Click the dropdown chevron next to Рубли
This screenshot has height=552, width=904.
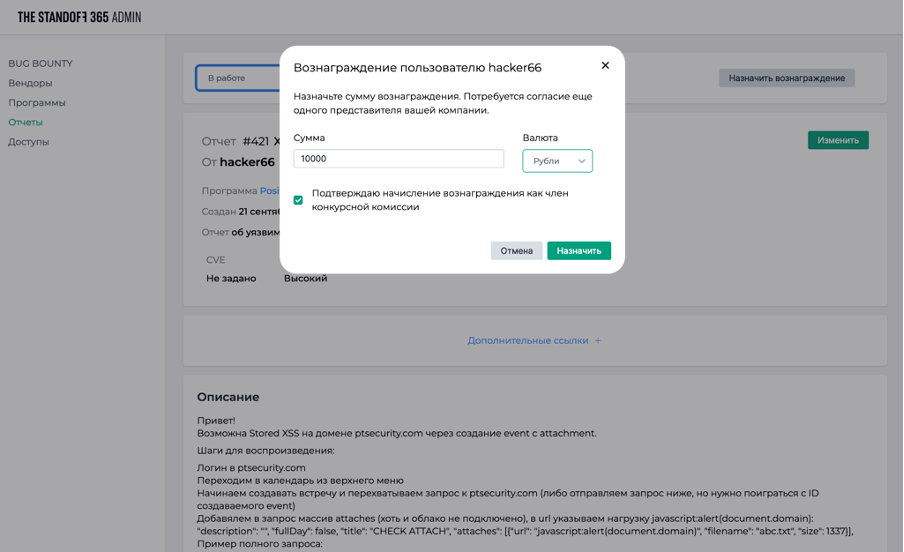click(581, 161)
